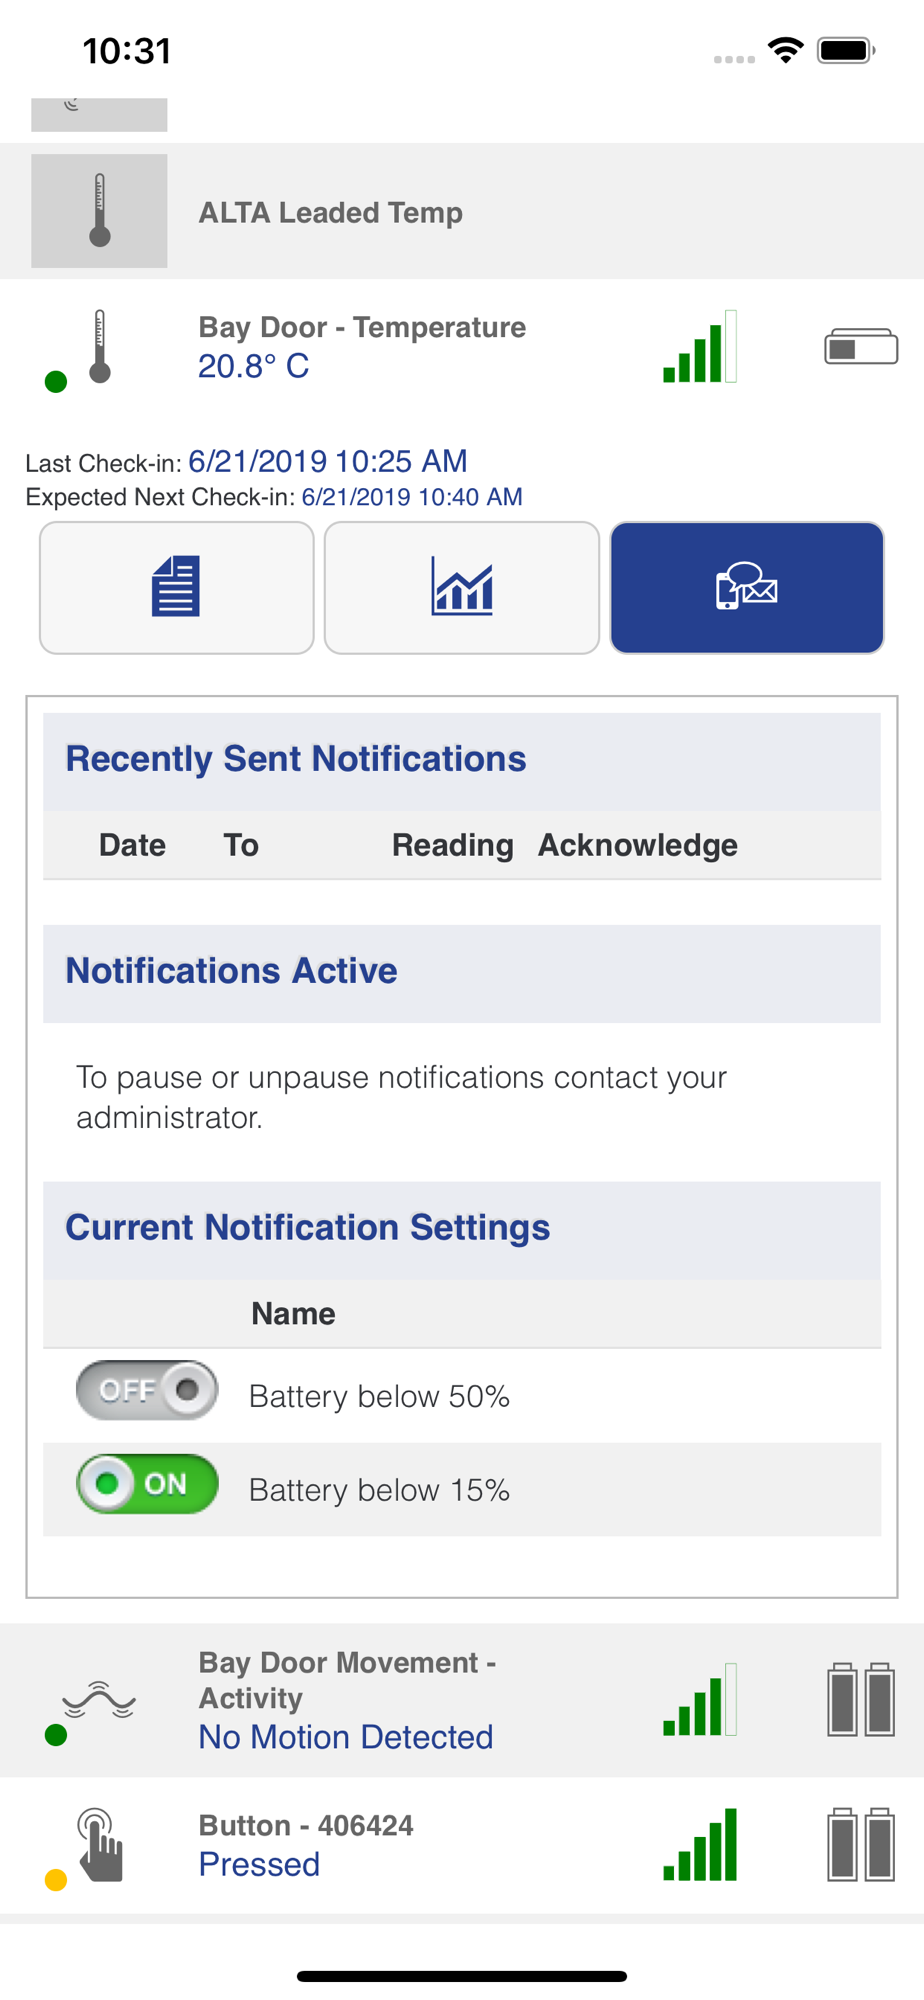Open the sensor history document tab

176,588
